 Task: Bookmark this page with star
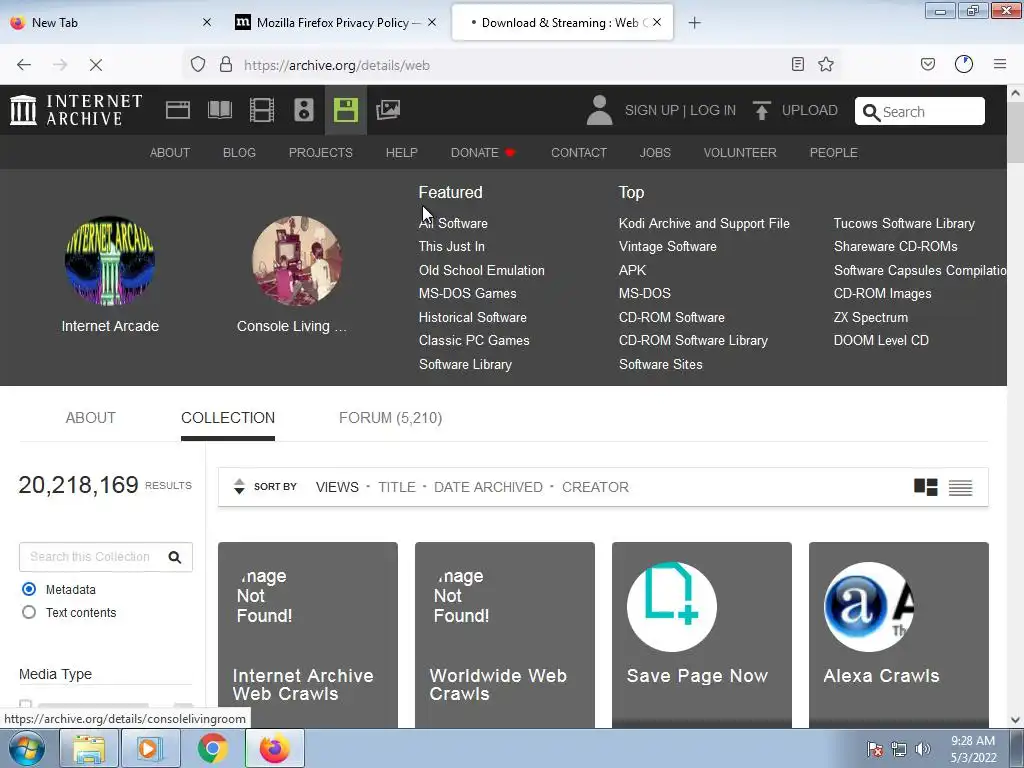[826, 64]
